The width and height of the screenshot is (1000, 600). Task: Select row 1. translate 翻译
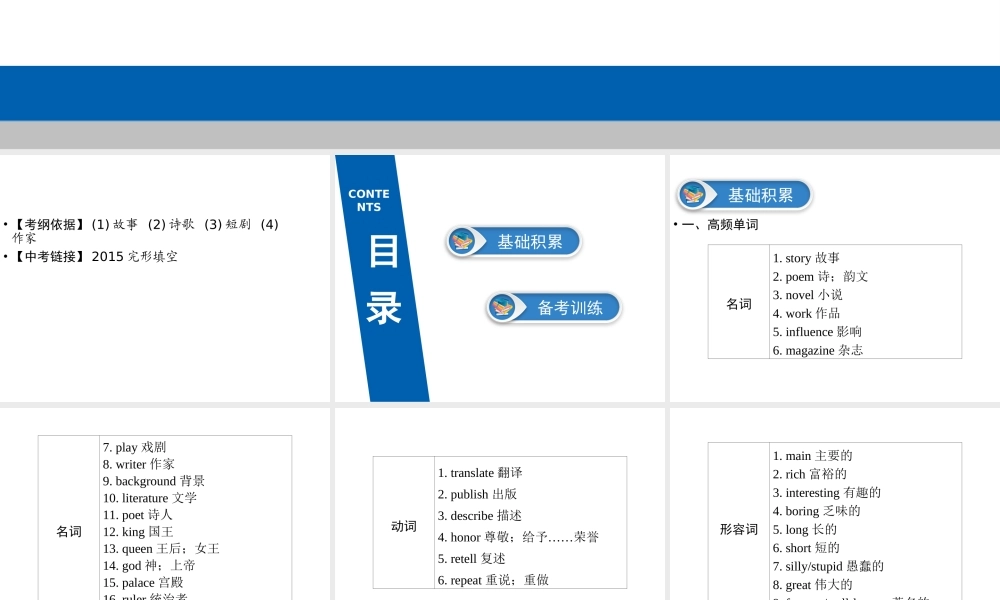click(480, 472)
